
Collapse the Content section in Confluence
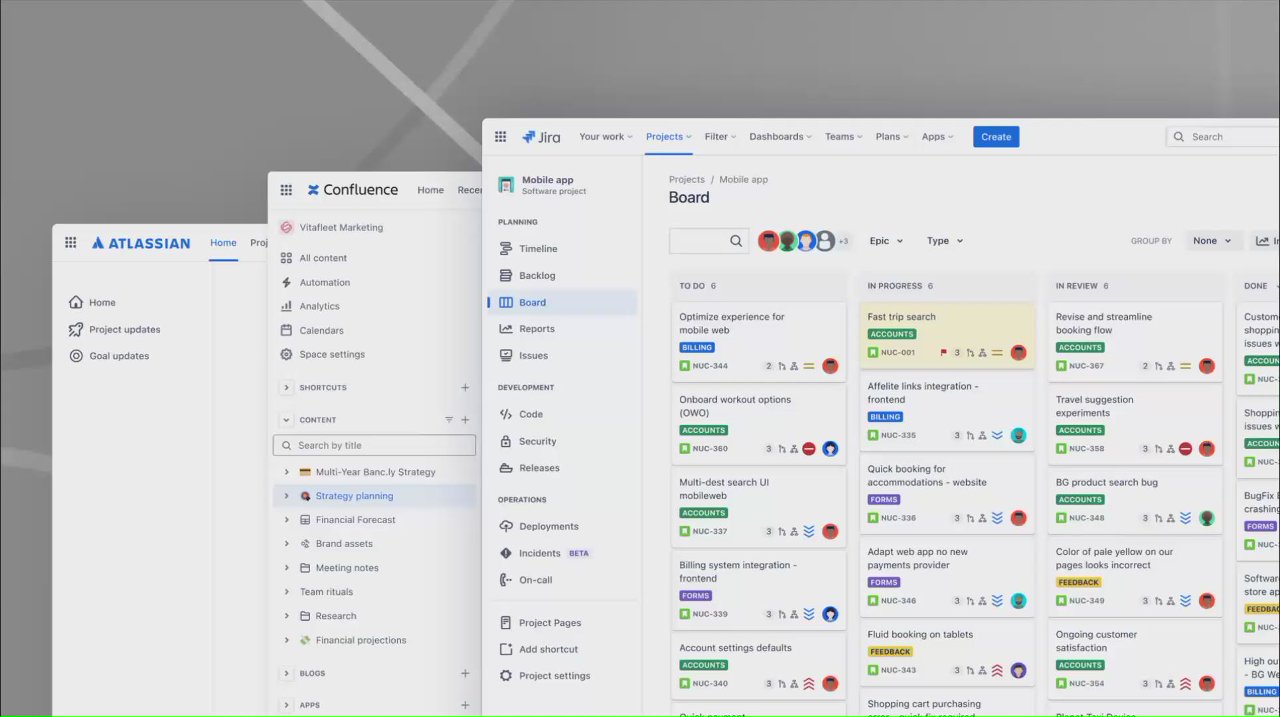287,420
